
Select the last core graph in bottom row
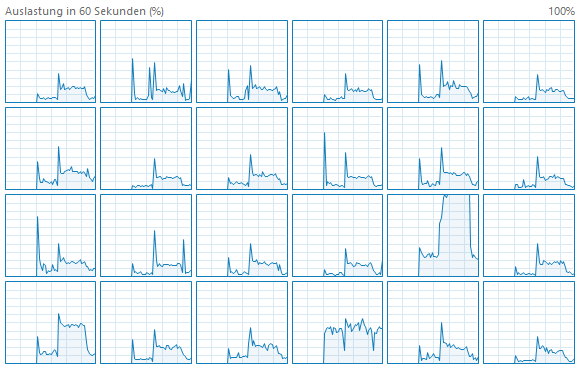529,322
